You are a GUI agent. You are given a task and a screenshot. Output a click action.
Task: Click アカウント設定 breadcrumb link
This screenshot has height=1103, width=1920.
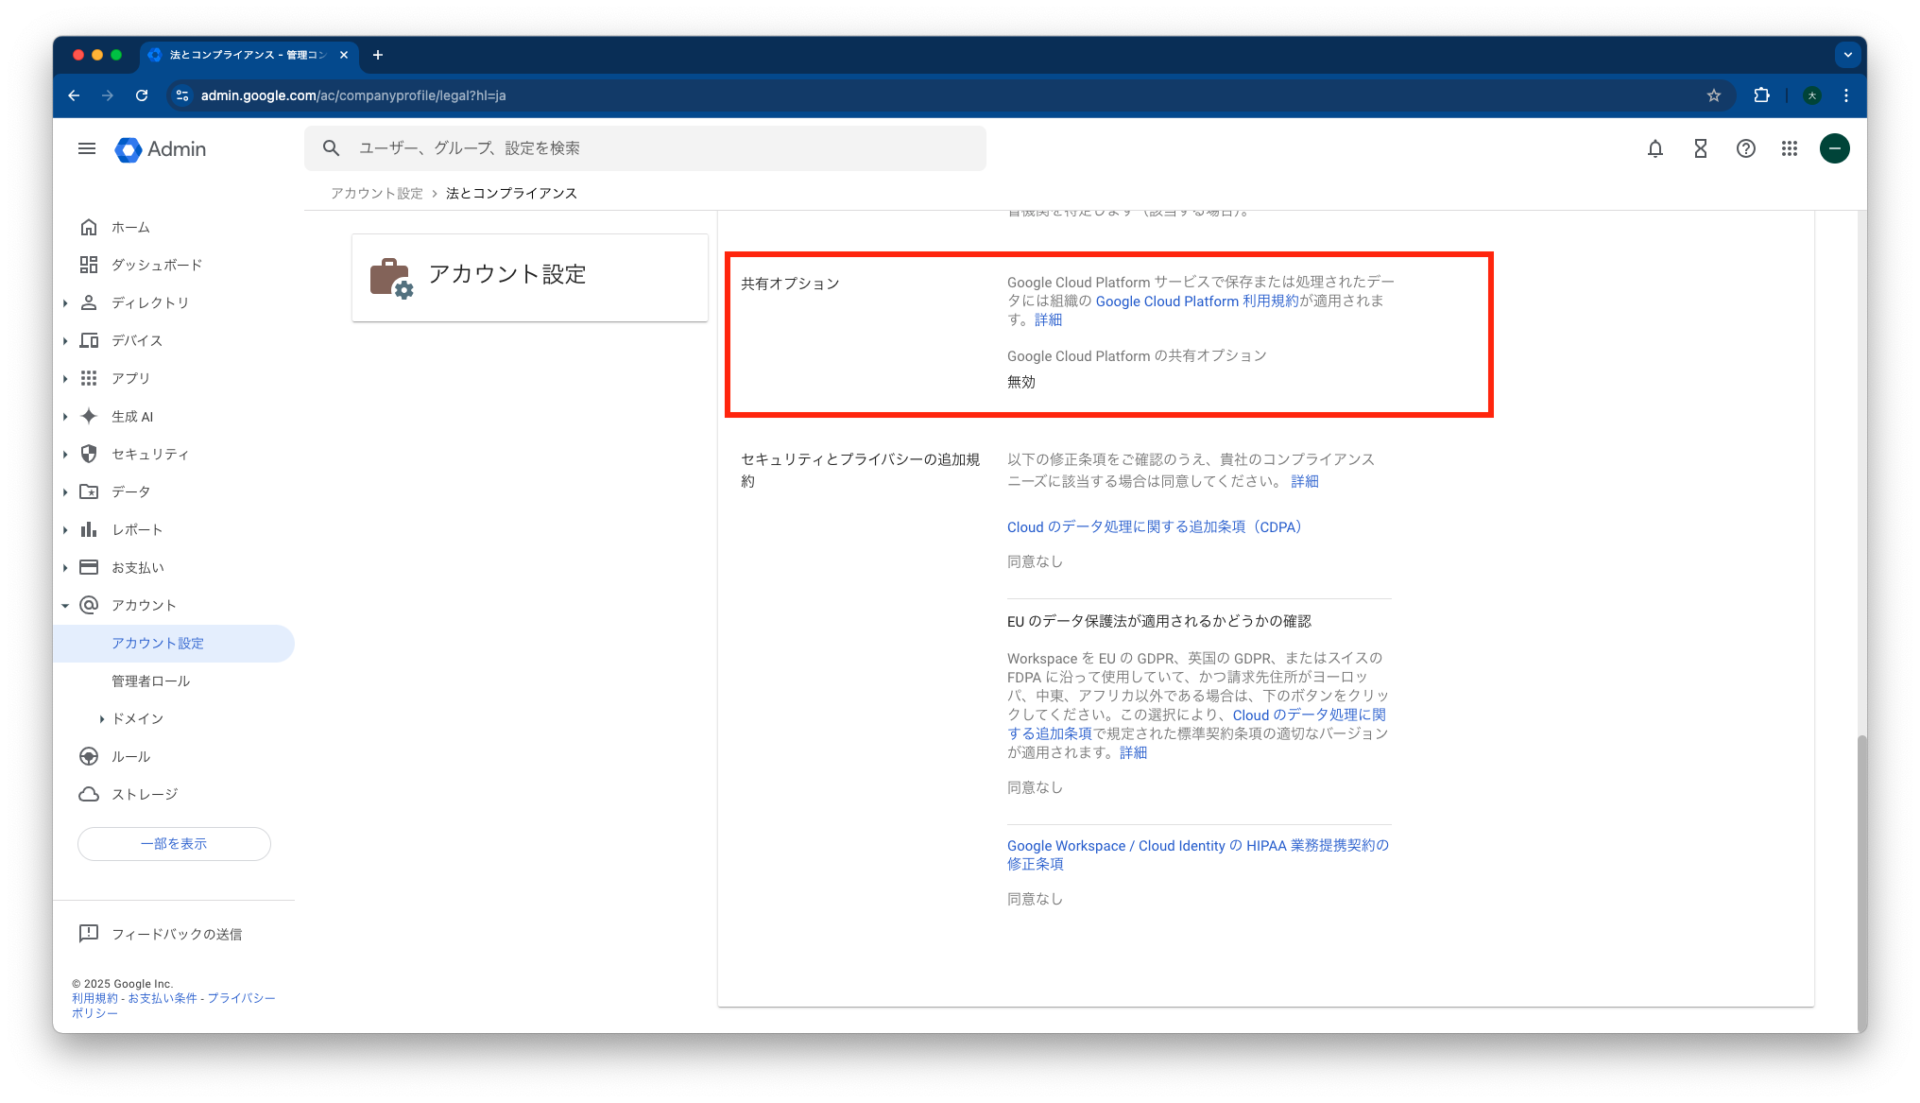coord(377,193)
